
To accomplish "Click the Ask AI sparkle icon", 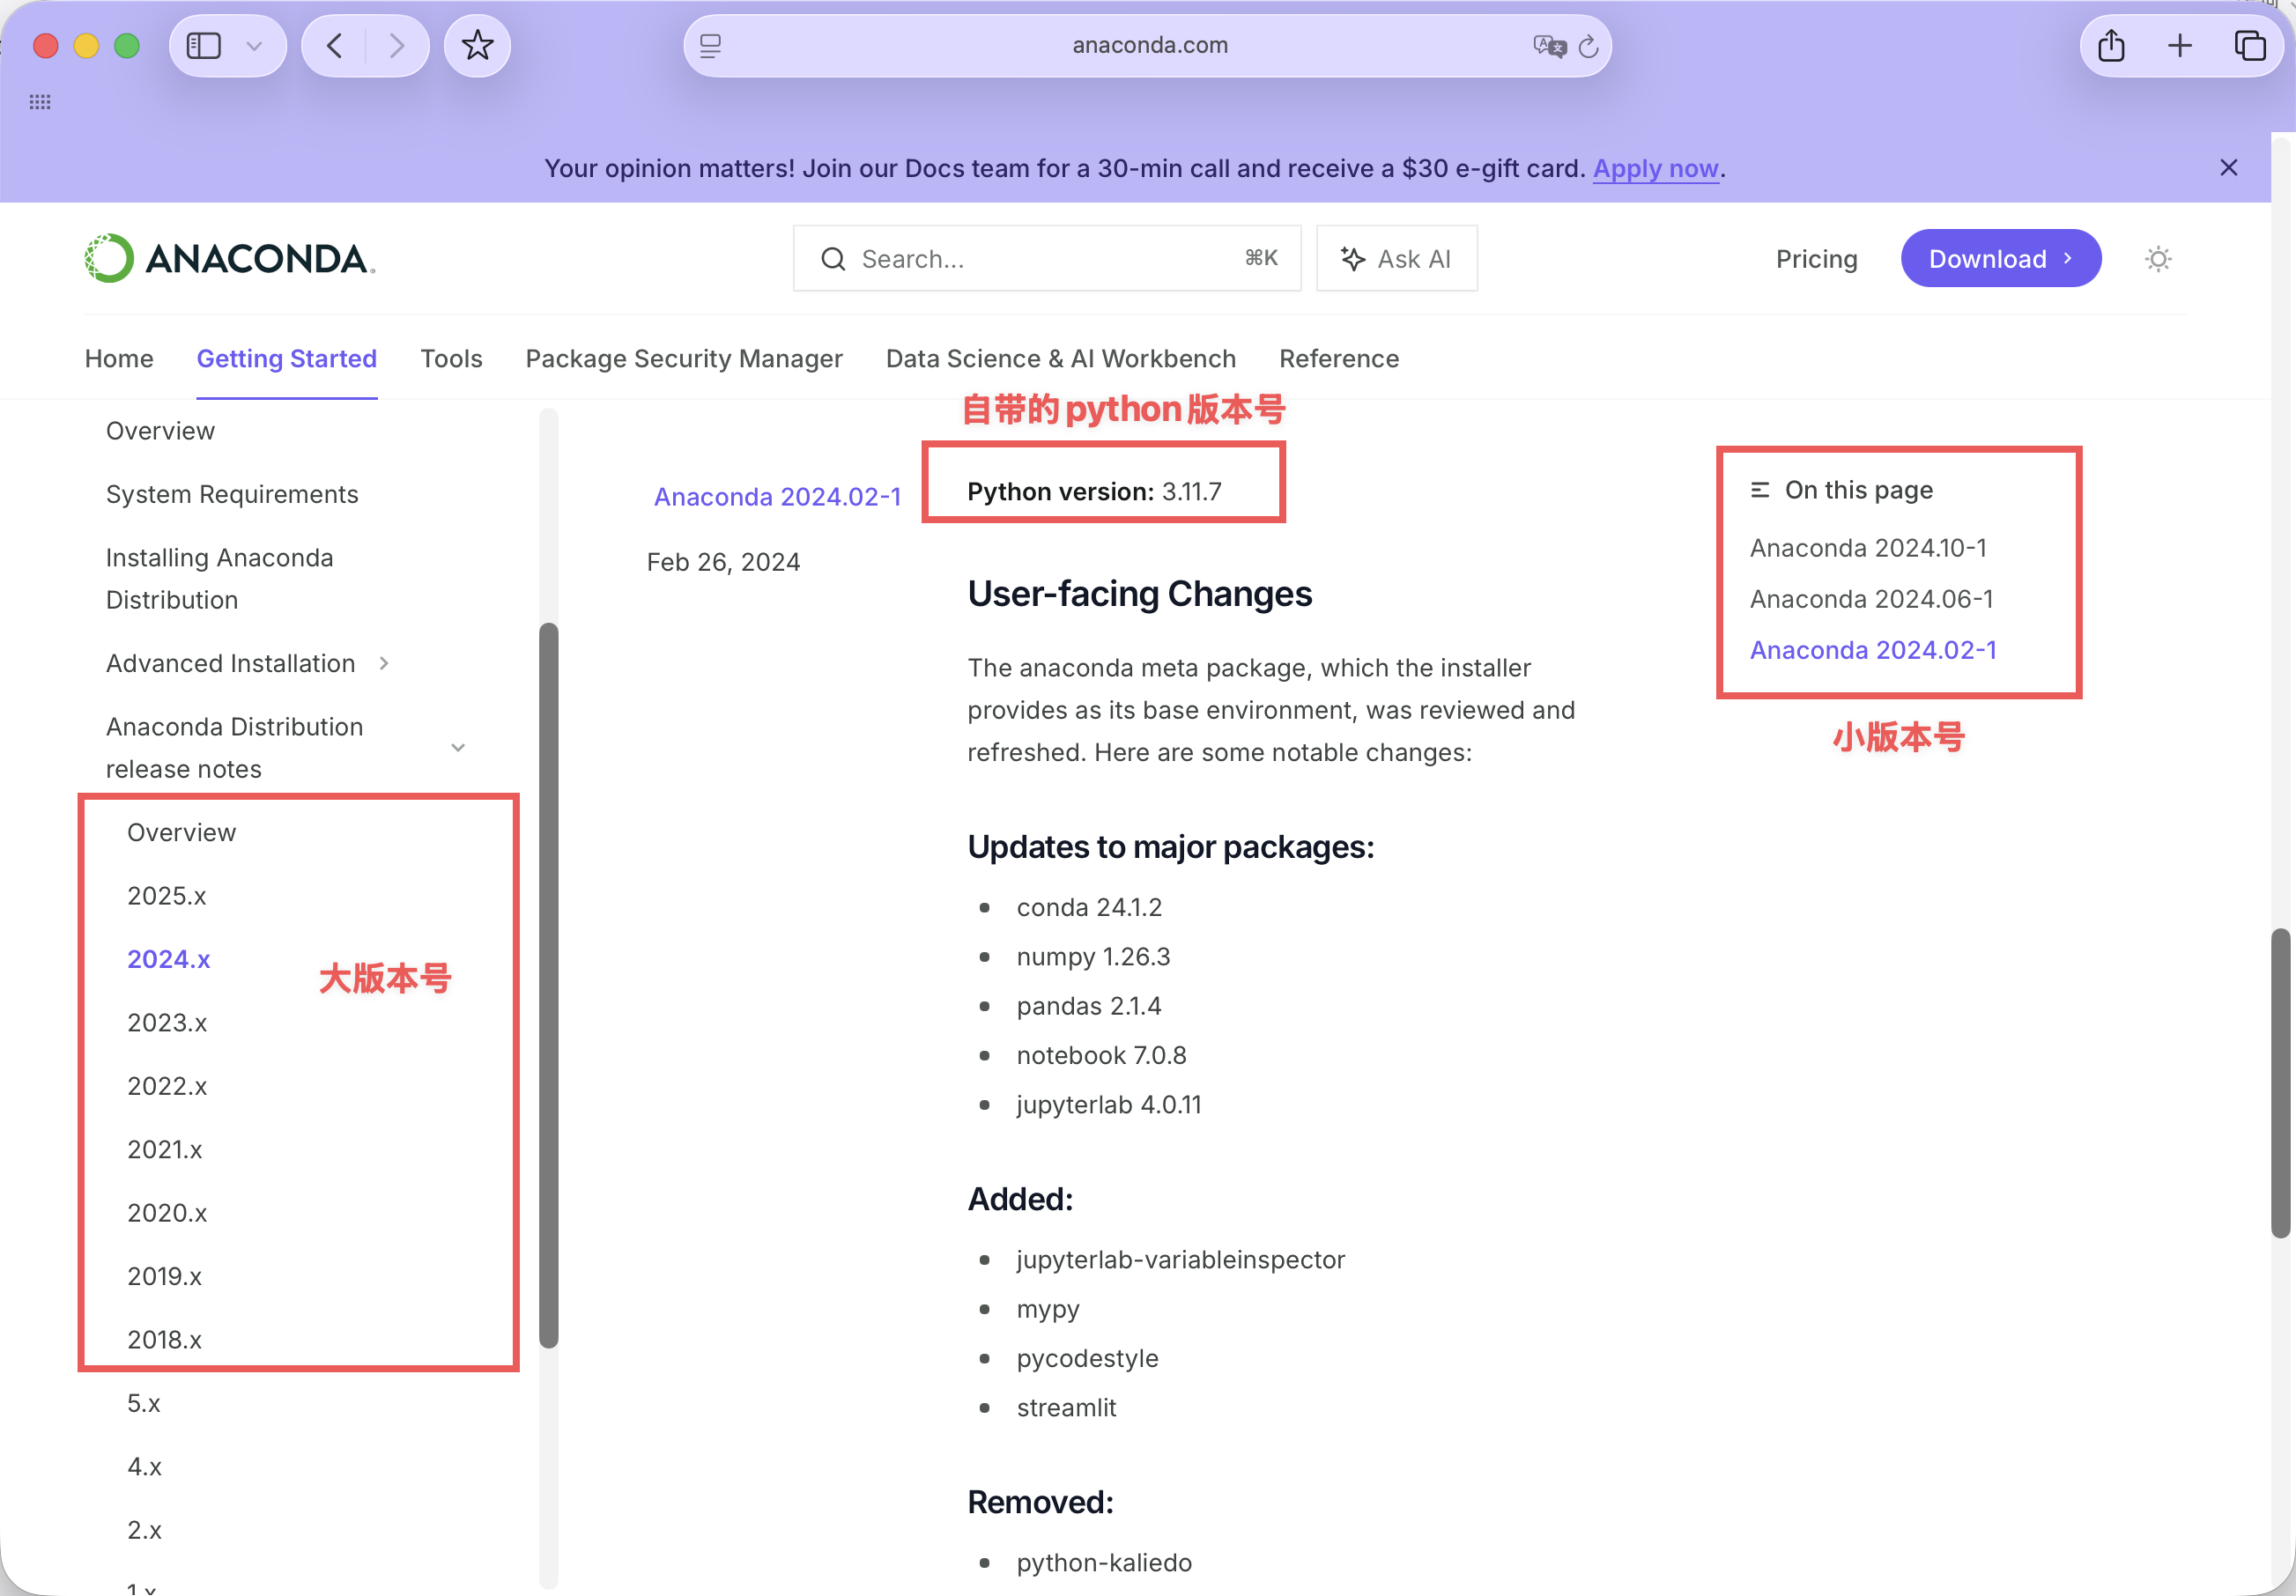I will coord(1352,259).
